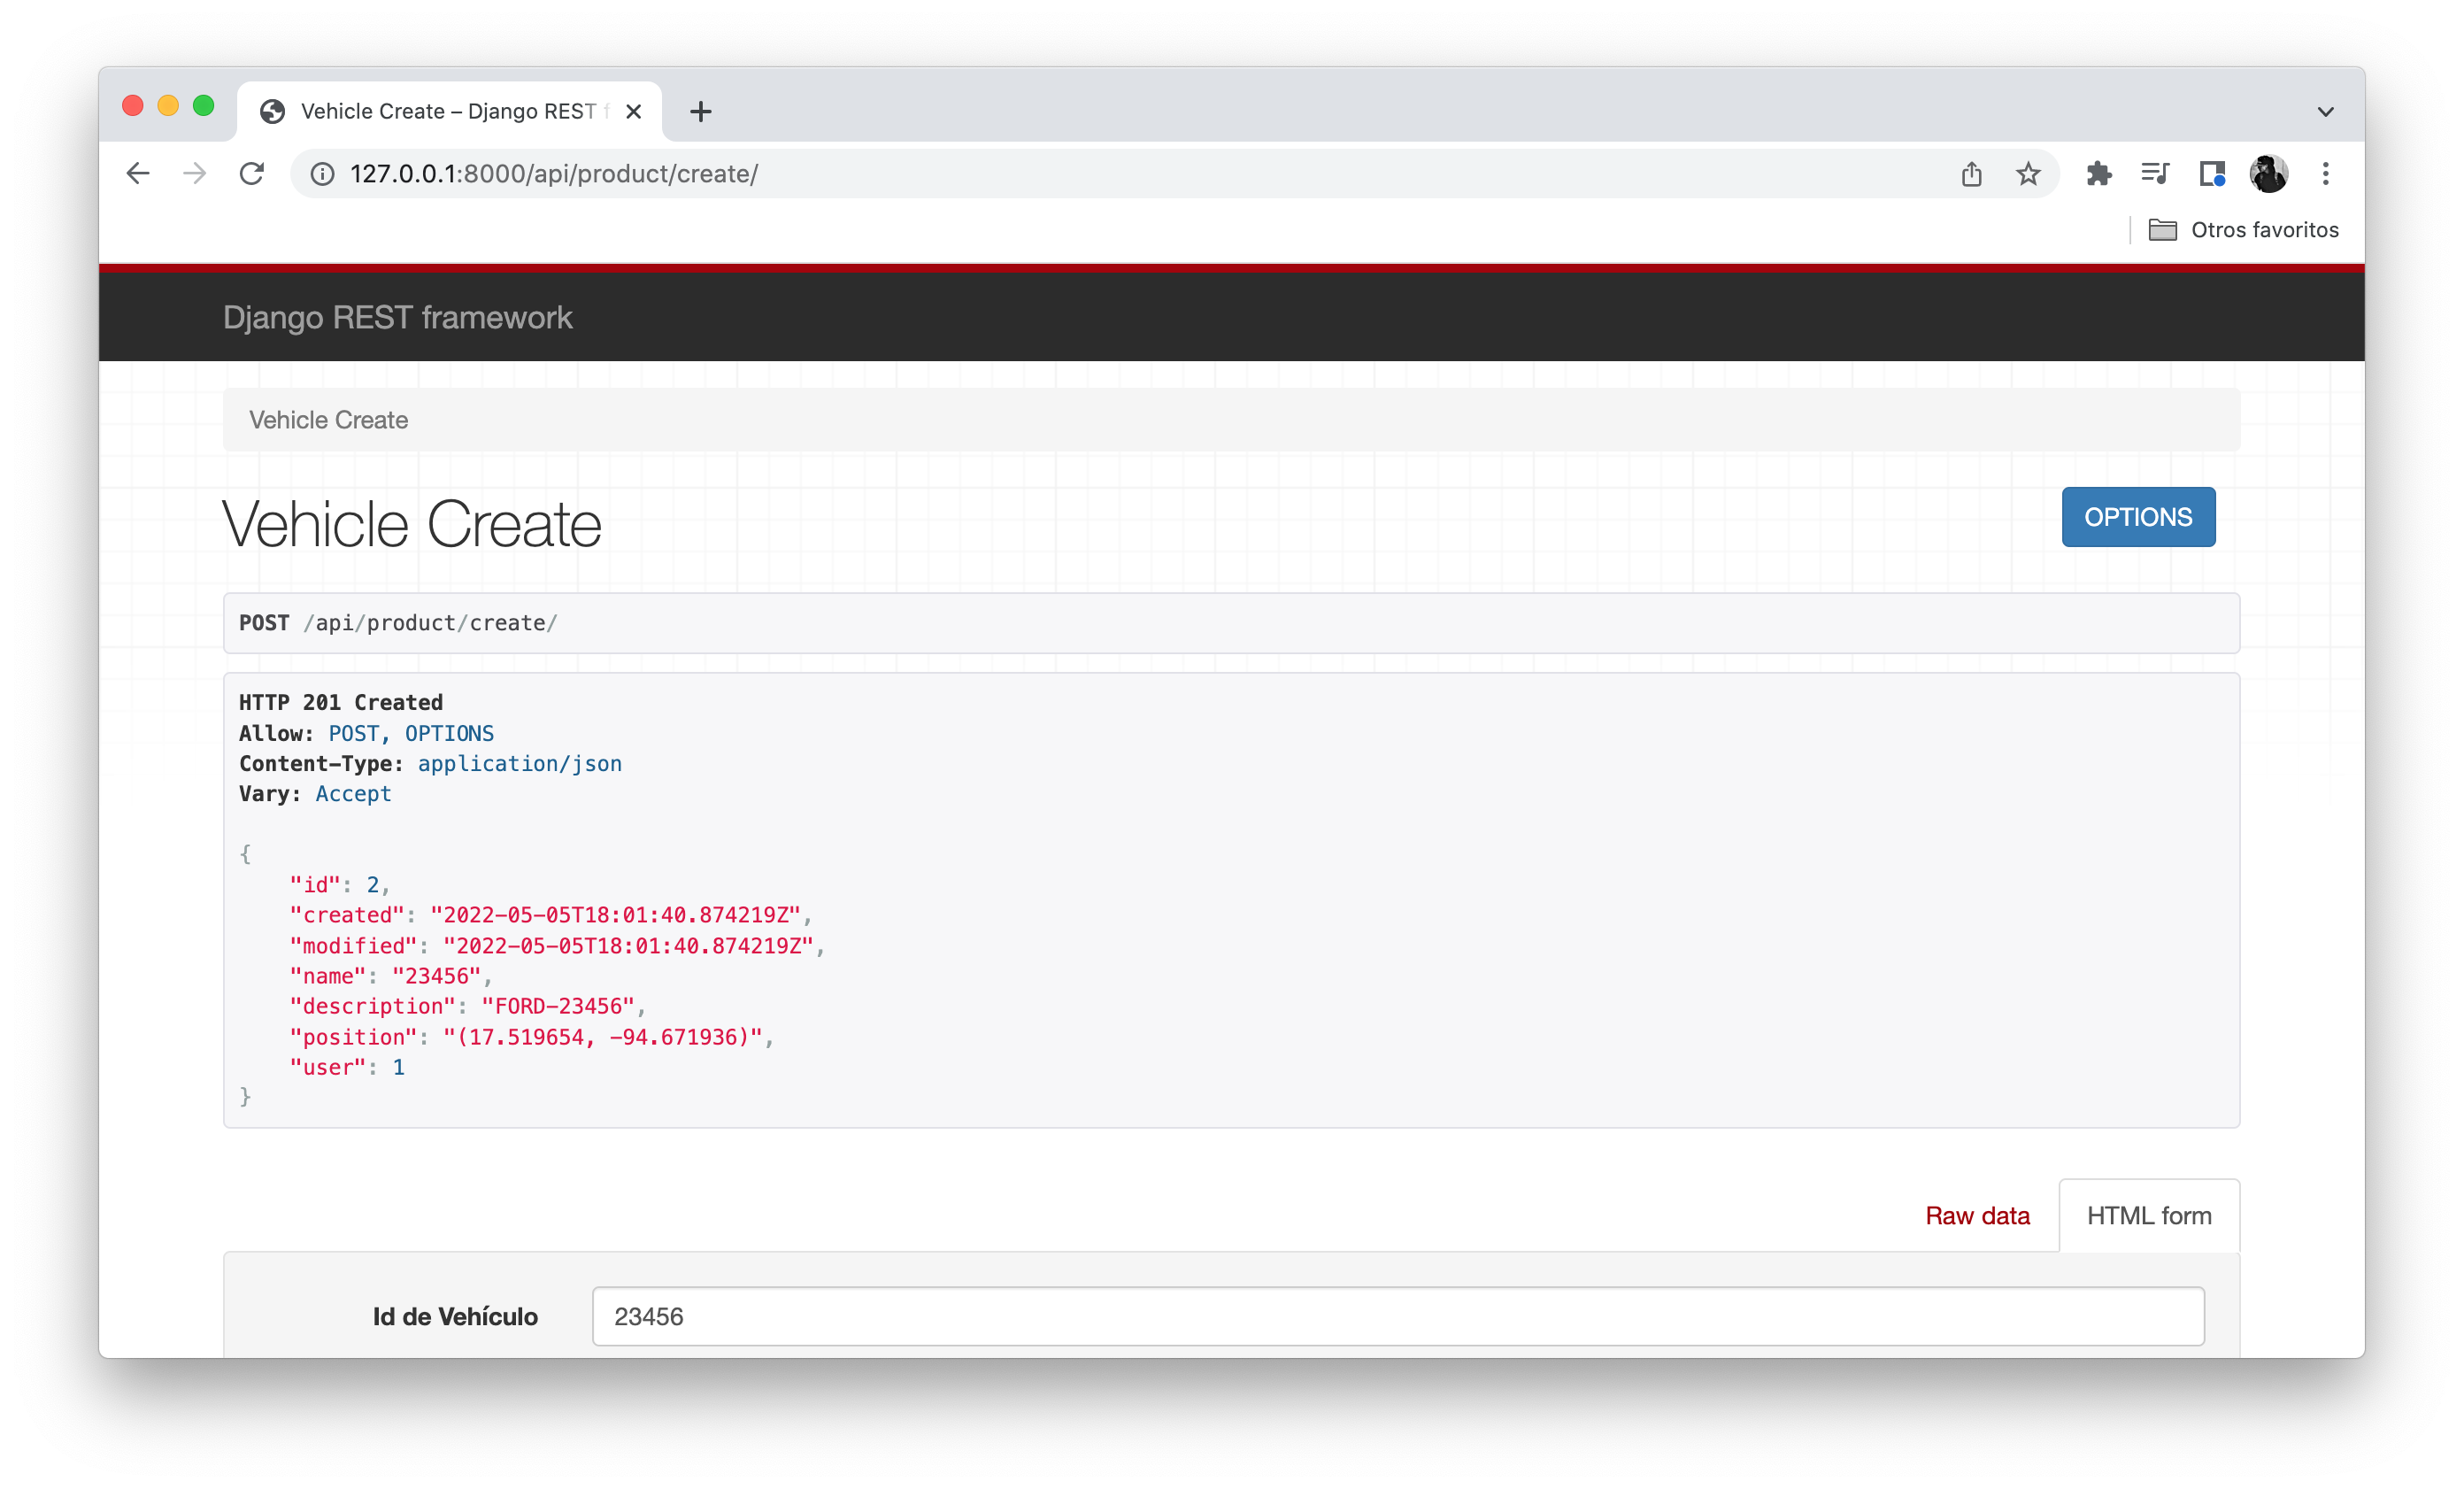Image resolution: width=2464 pixels, height=1489 pixels.
Task: Switch to the HTML form tab
Action: pos(2148,1215)
